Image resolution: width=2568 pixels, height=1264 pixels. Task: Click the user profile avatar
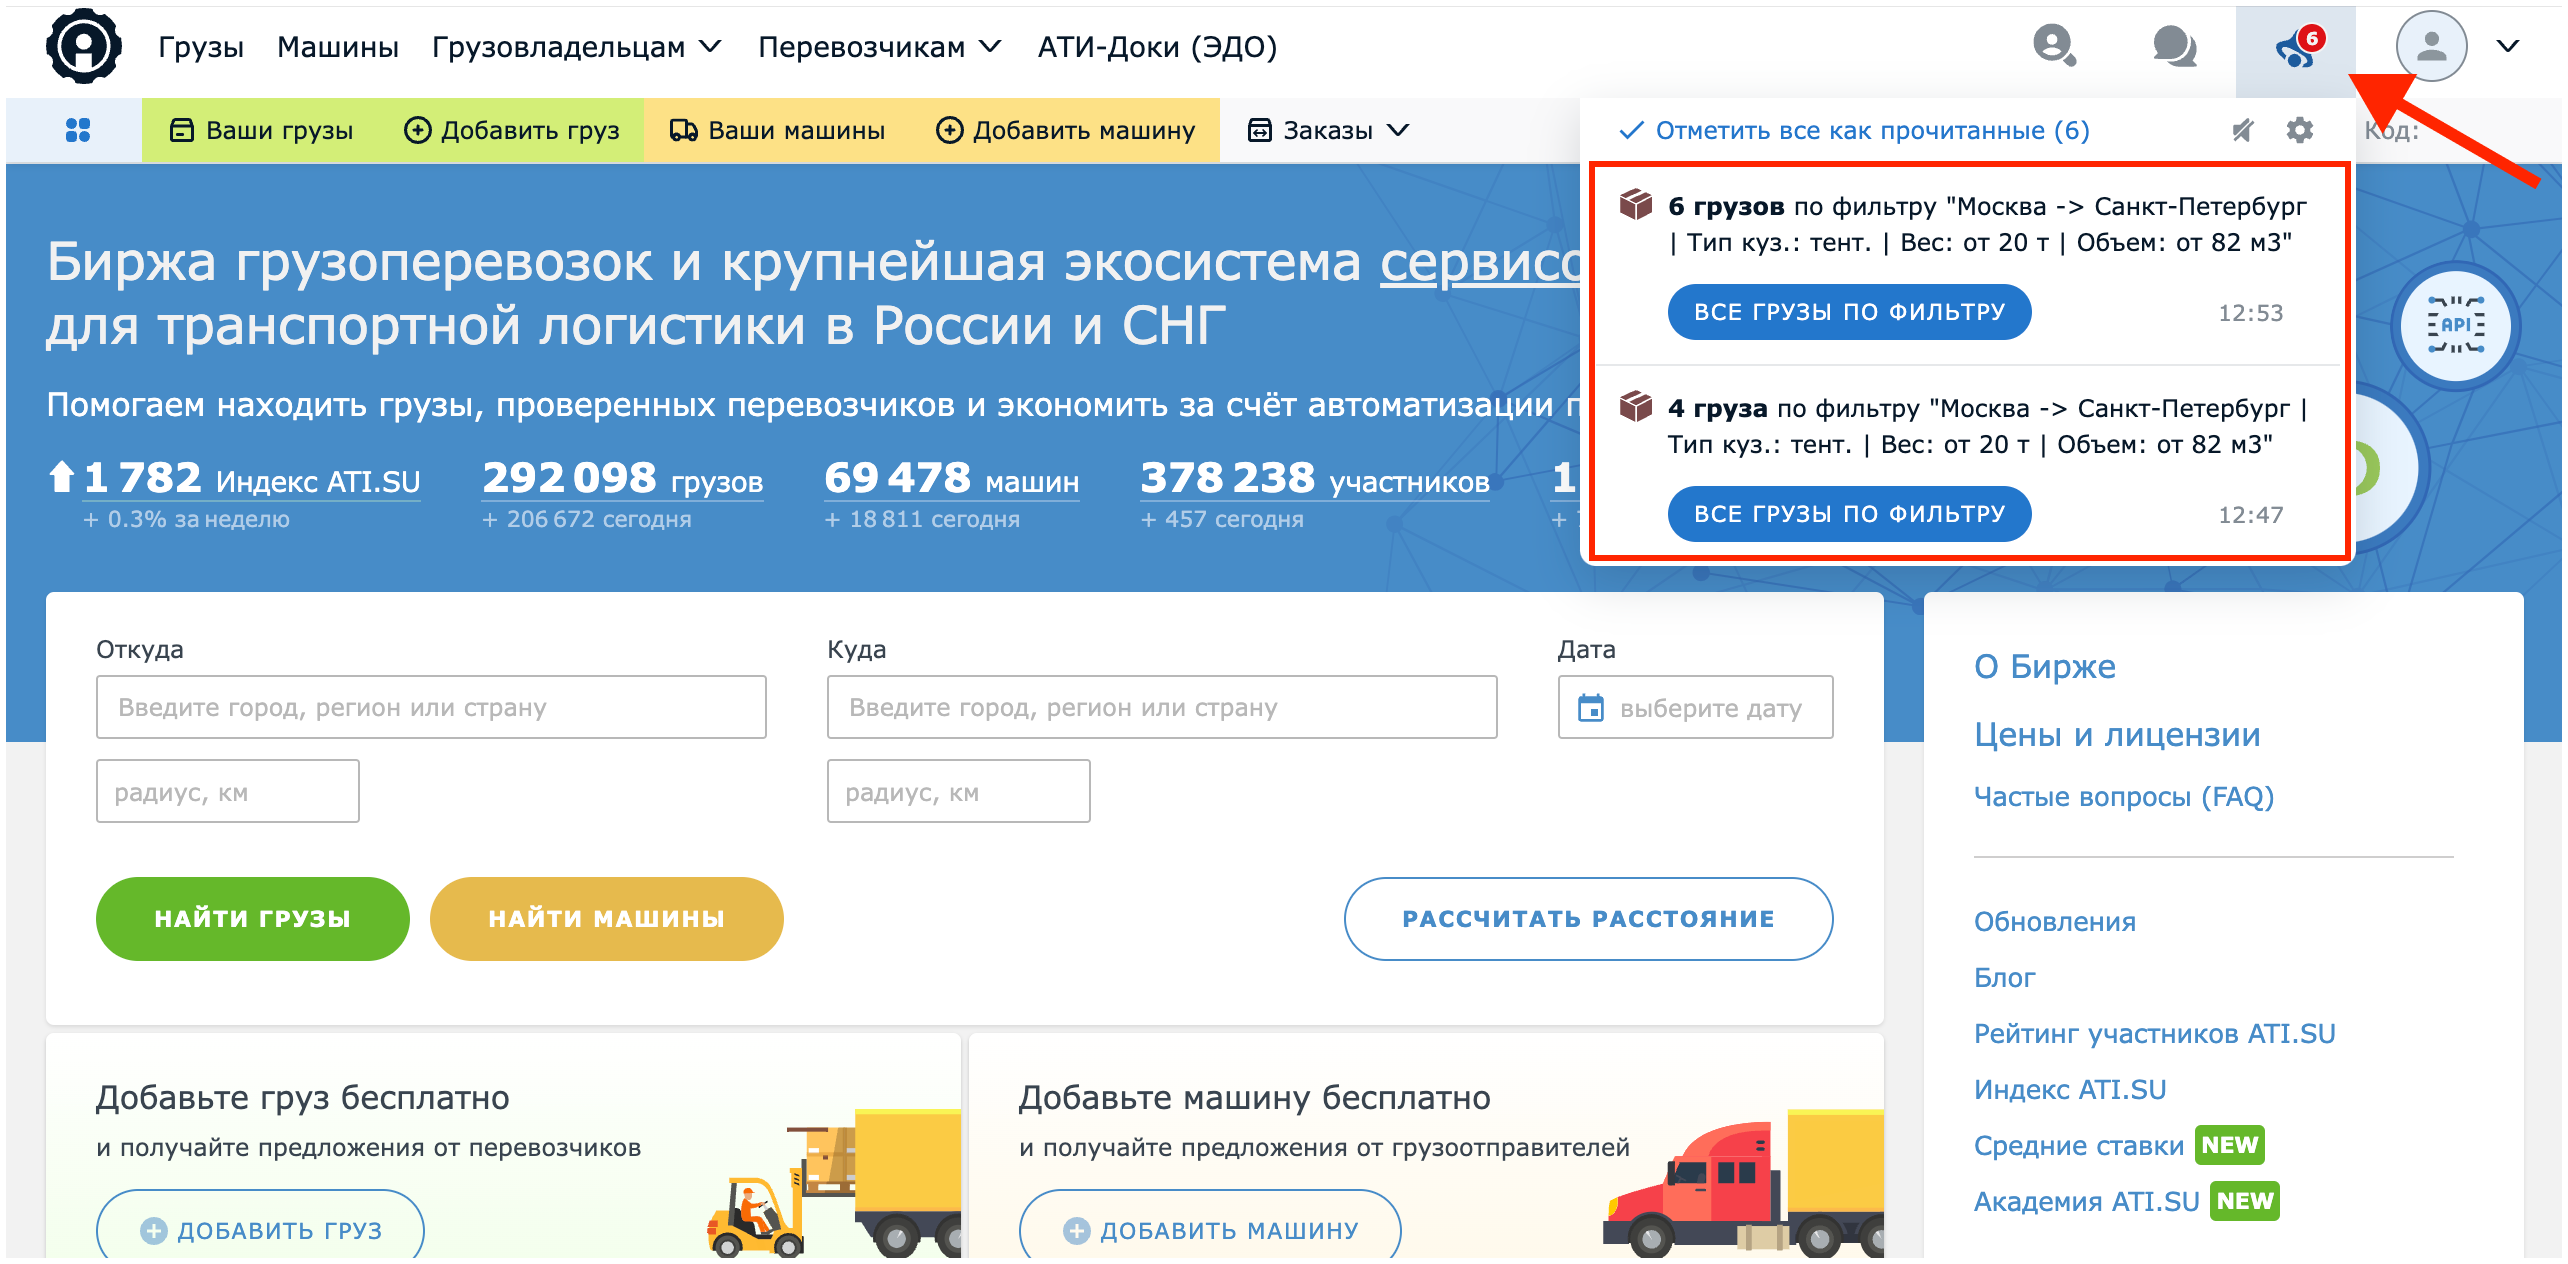point(2431,46)
